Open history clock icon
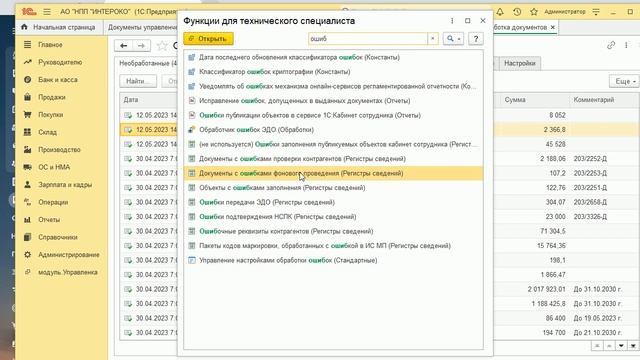The image size is (640, 360). click(517, 12)
